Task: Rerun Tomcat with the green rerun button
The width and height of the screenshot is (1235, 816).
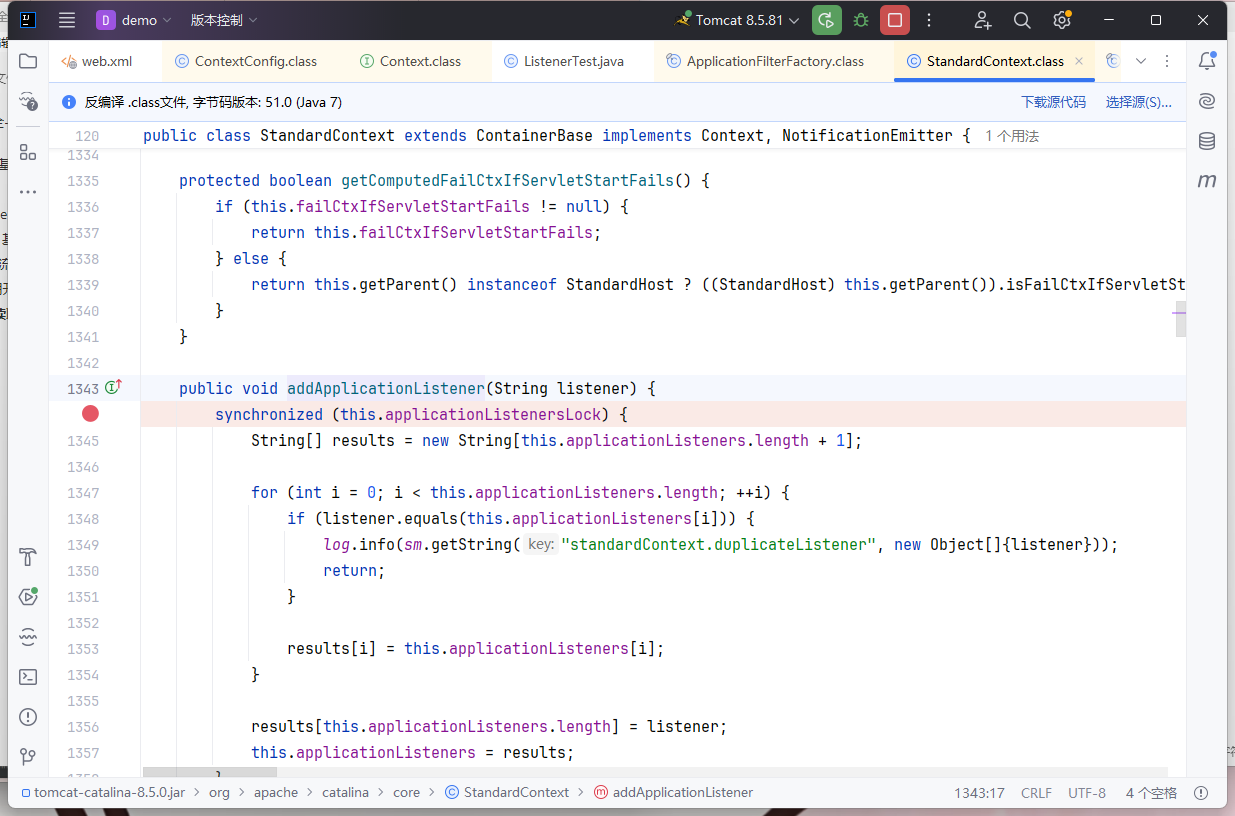Action: tap(826, 20)
